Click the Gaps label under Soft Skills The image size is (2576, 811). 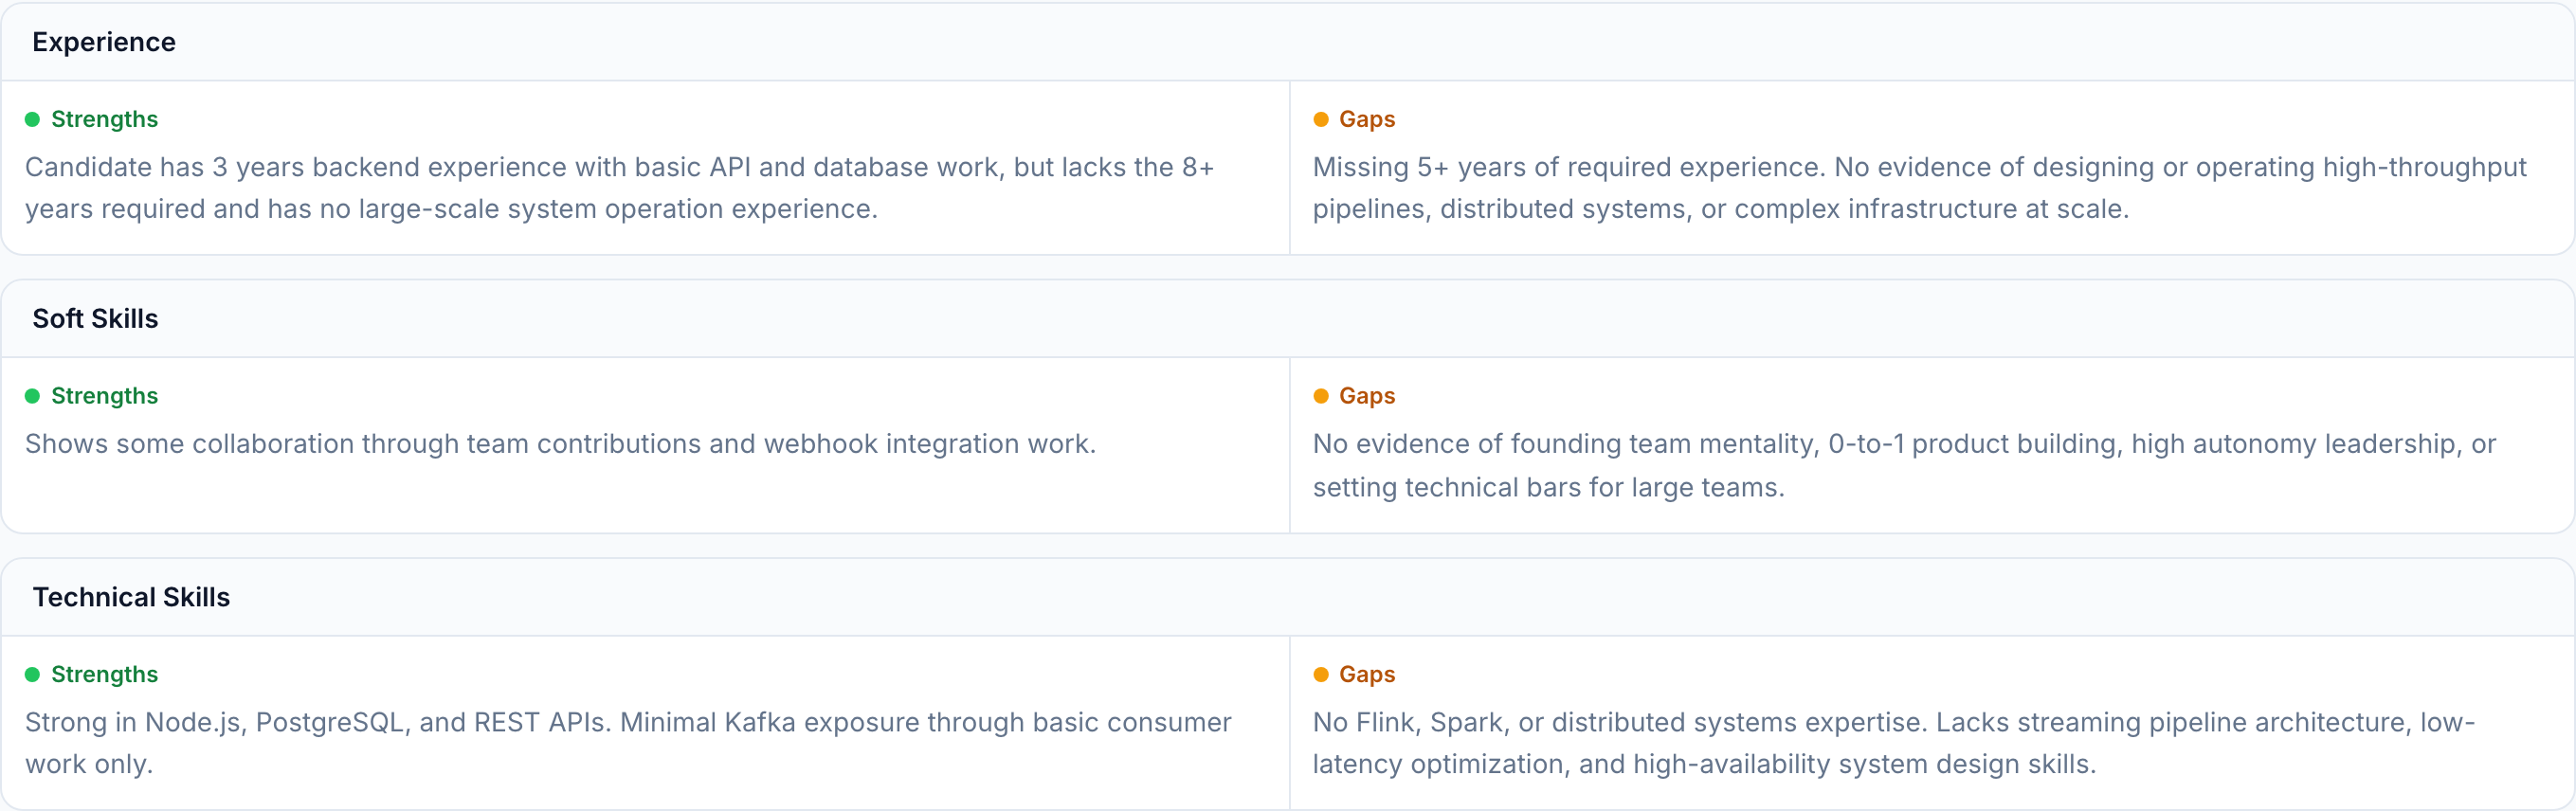pos(1366,396)
